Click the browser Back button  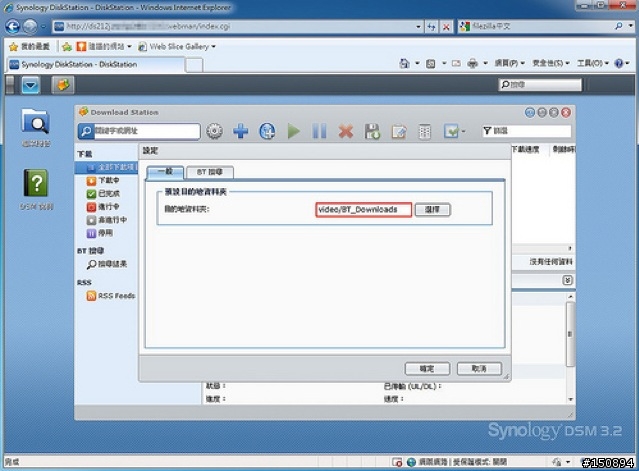[13, 26]
